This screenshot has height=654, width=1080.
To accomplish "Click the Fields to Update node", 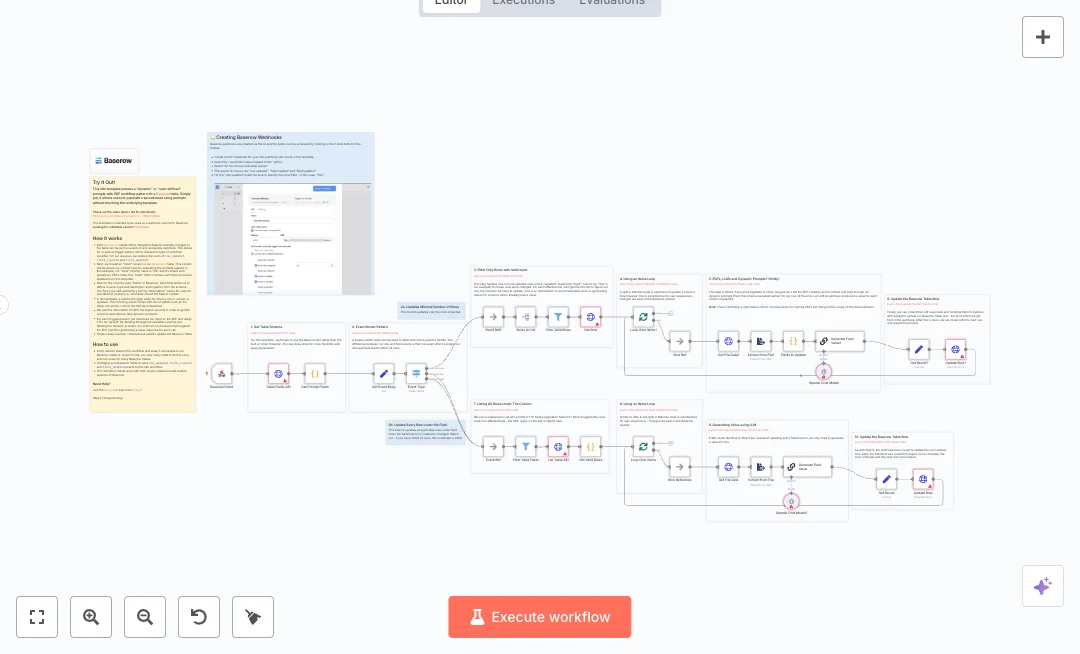I will click(794, 341).
